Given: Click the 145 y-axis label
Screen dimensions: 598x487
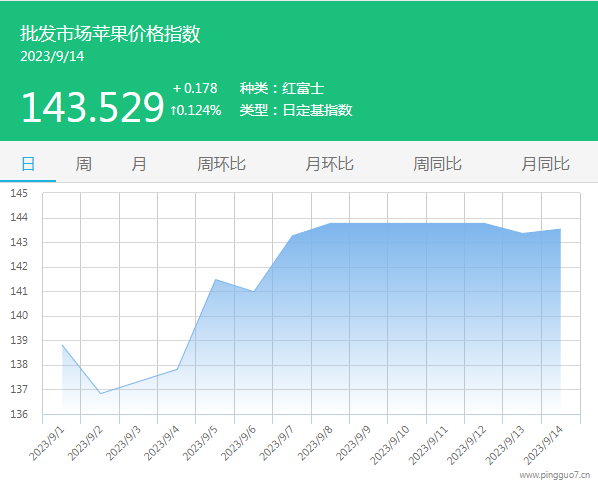Looking at the screenshot, I should [x=19, y=193].
